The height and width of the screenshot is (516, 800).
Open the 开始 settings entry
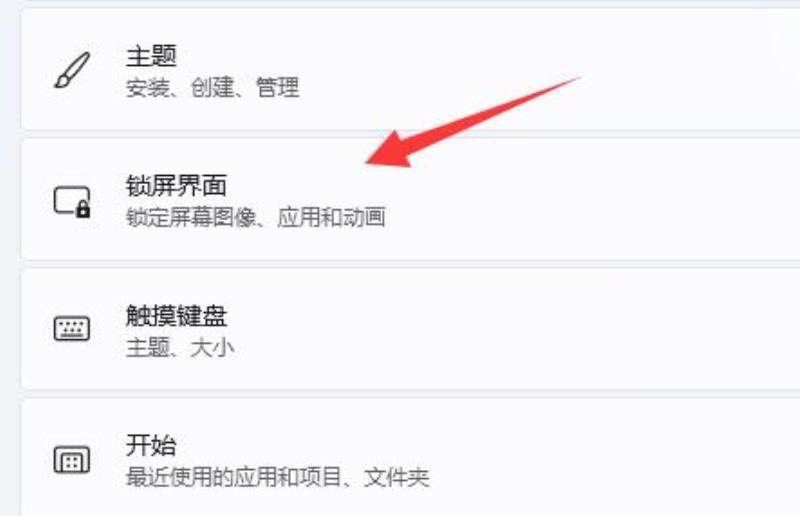tap(410, 458)
